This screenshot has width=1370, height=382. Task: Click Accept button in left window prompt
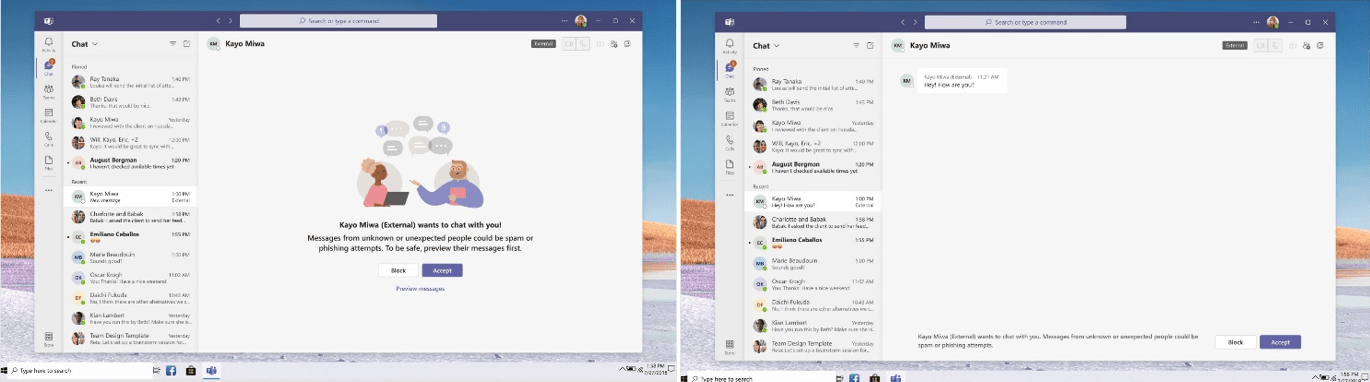442,270
